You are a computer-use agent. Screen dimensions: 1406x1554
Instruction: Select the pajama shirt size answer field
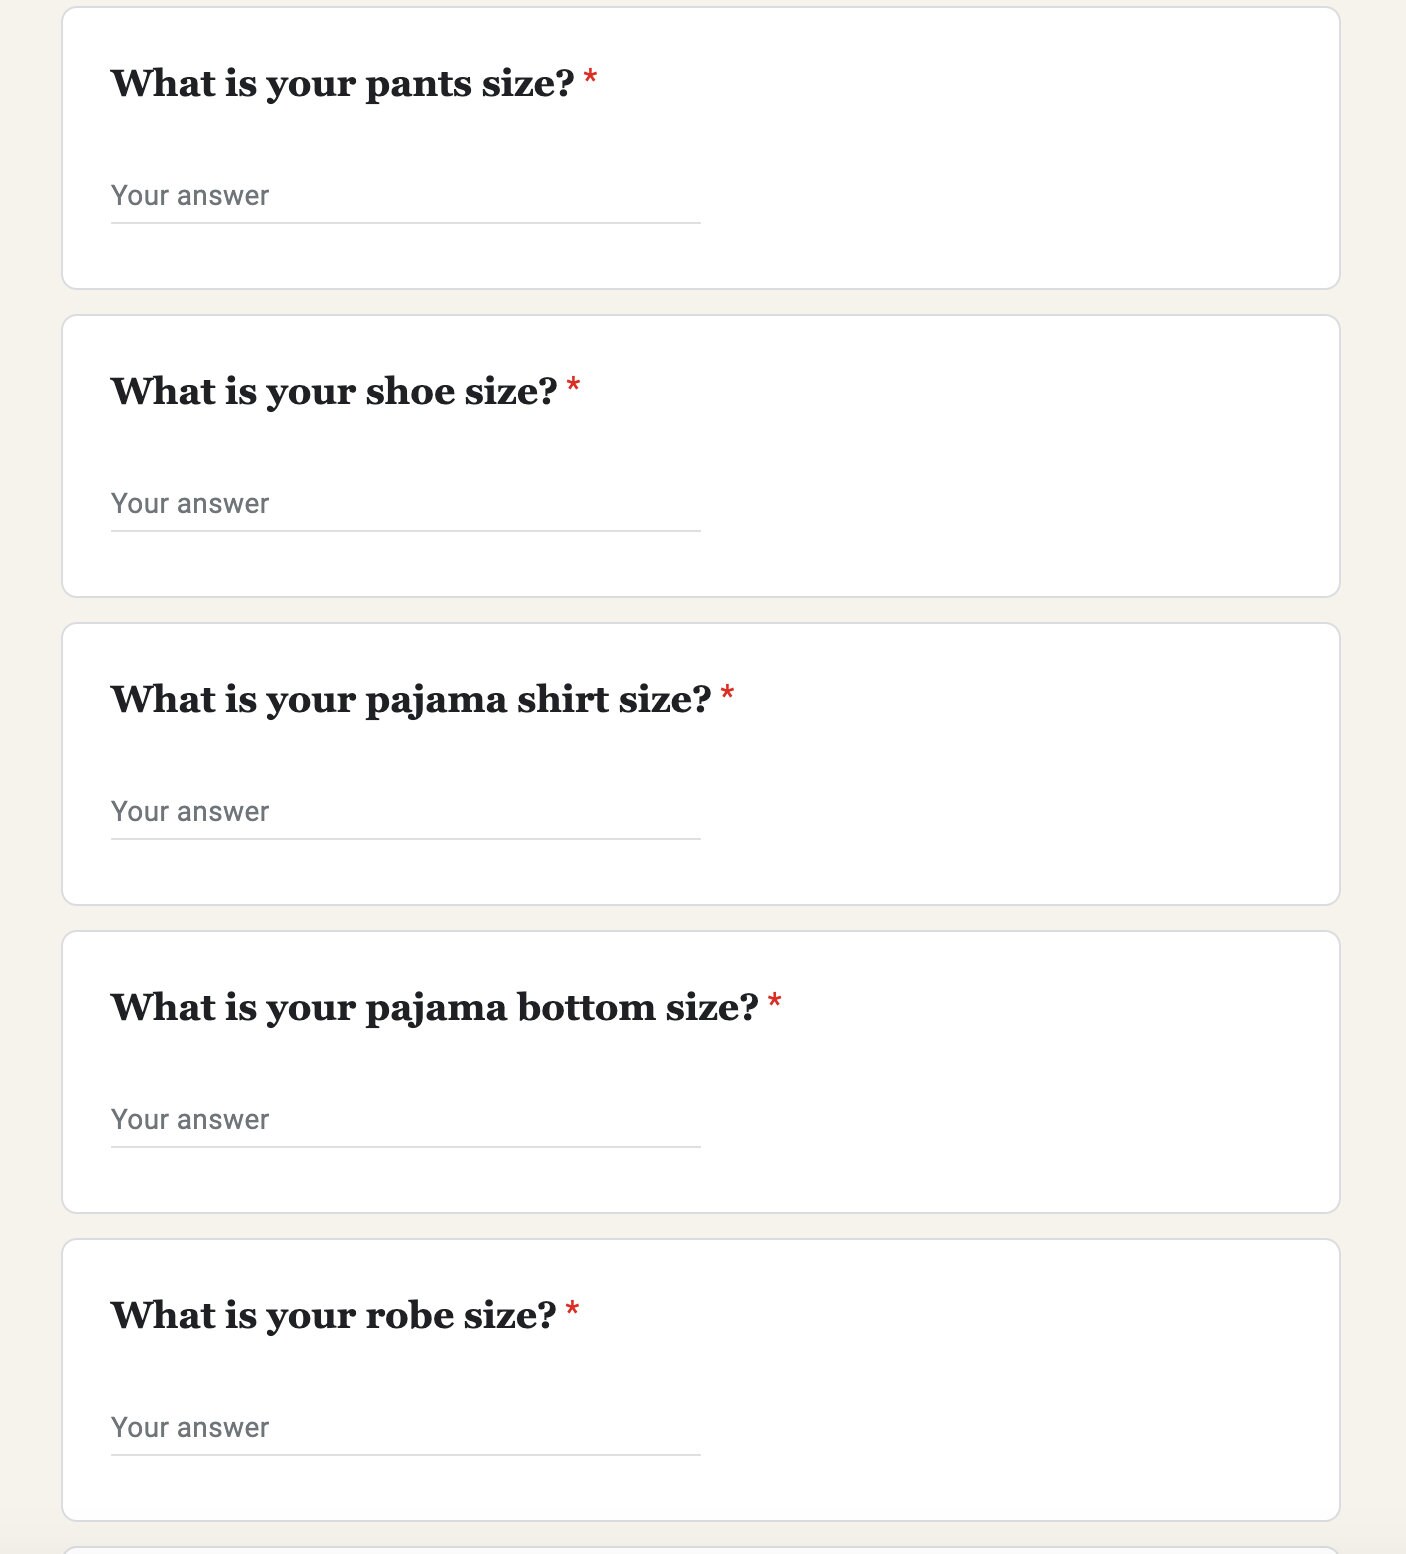405,812
